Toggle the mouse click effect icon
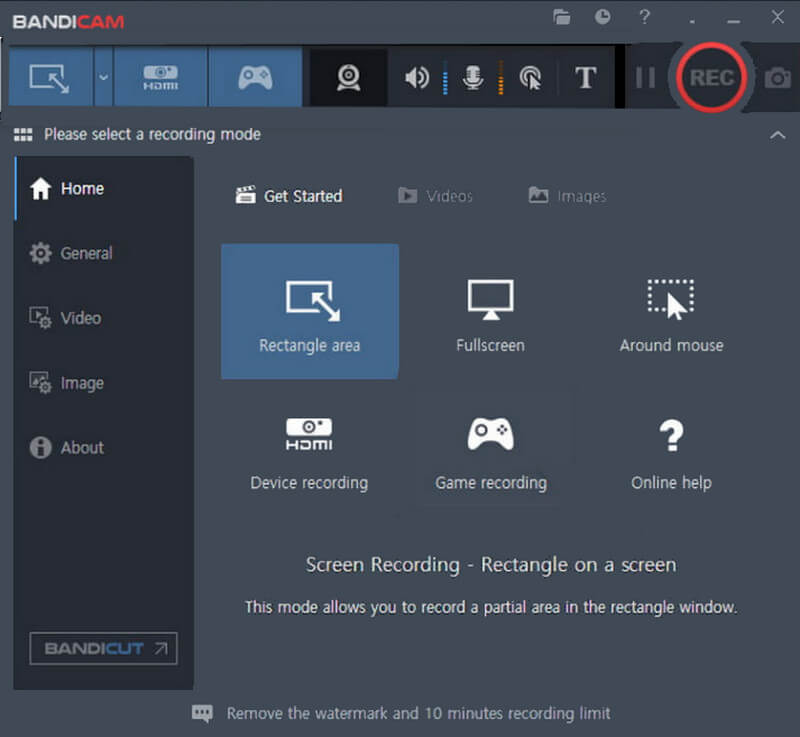Screen dimensions: 800x737 click(530, 78)
